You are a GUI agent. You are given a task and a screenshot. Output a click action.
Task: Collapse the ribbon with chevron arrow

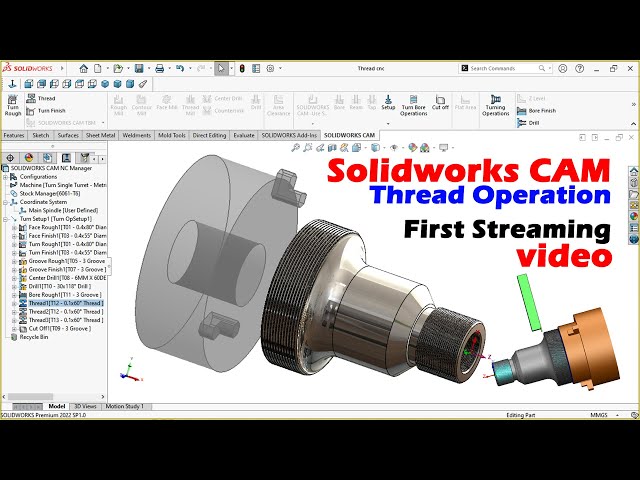pyautogui.click(x=633, y=124)
